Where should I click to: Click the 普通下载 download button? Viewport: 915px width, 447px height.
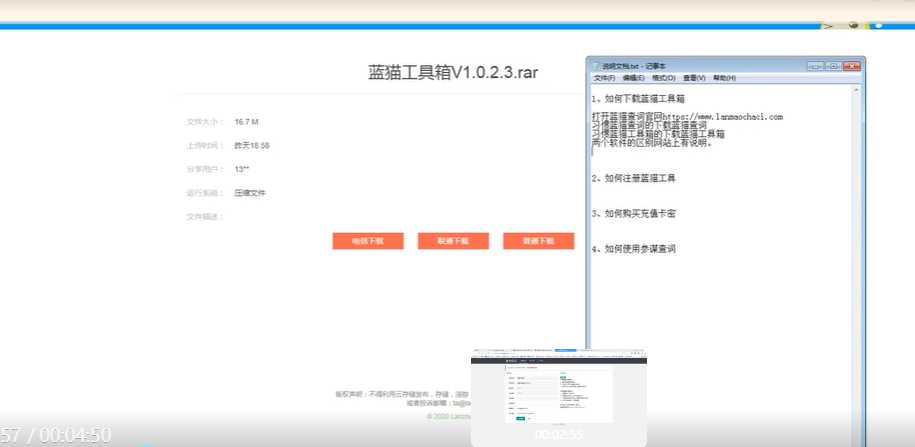[x=539, y=241]
